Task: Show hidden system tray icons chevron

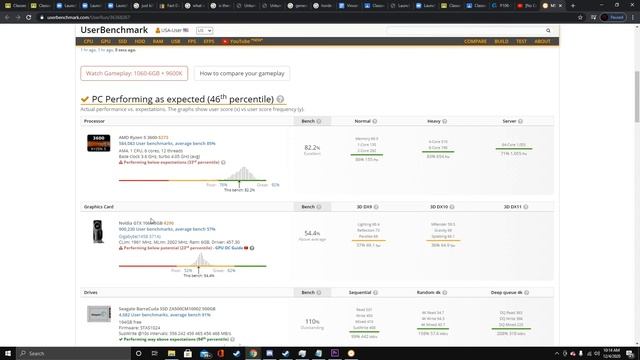Action: click(x=557, y=353)
